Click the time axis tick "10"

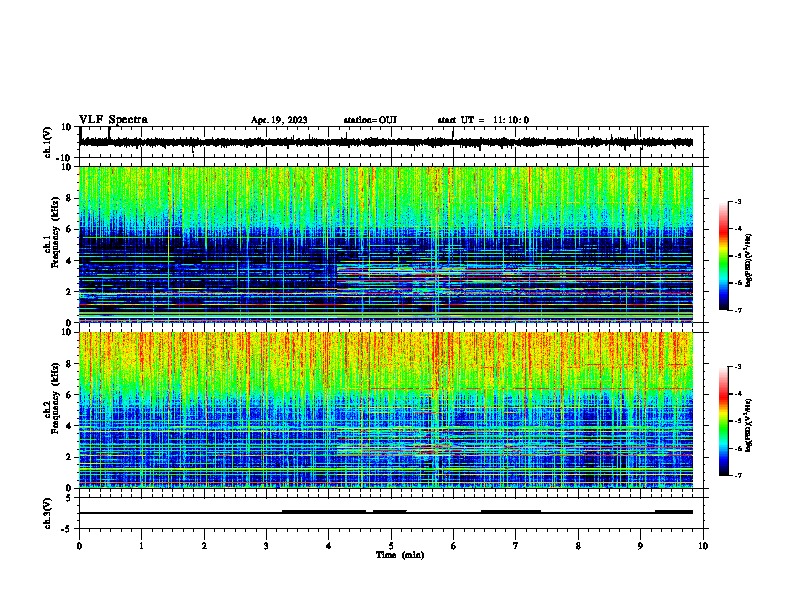coord(703,546)
